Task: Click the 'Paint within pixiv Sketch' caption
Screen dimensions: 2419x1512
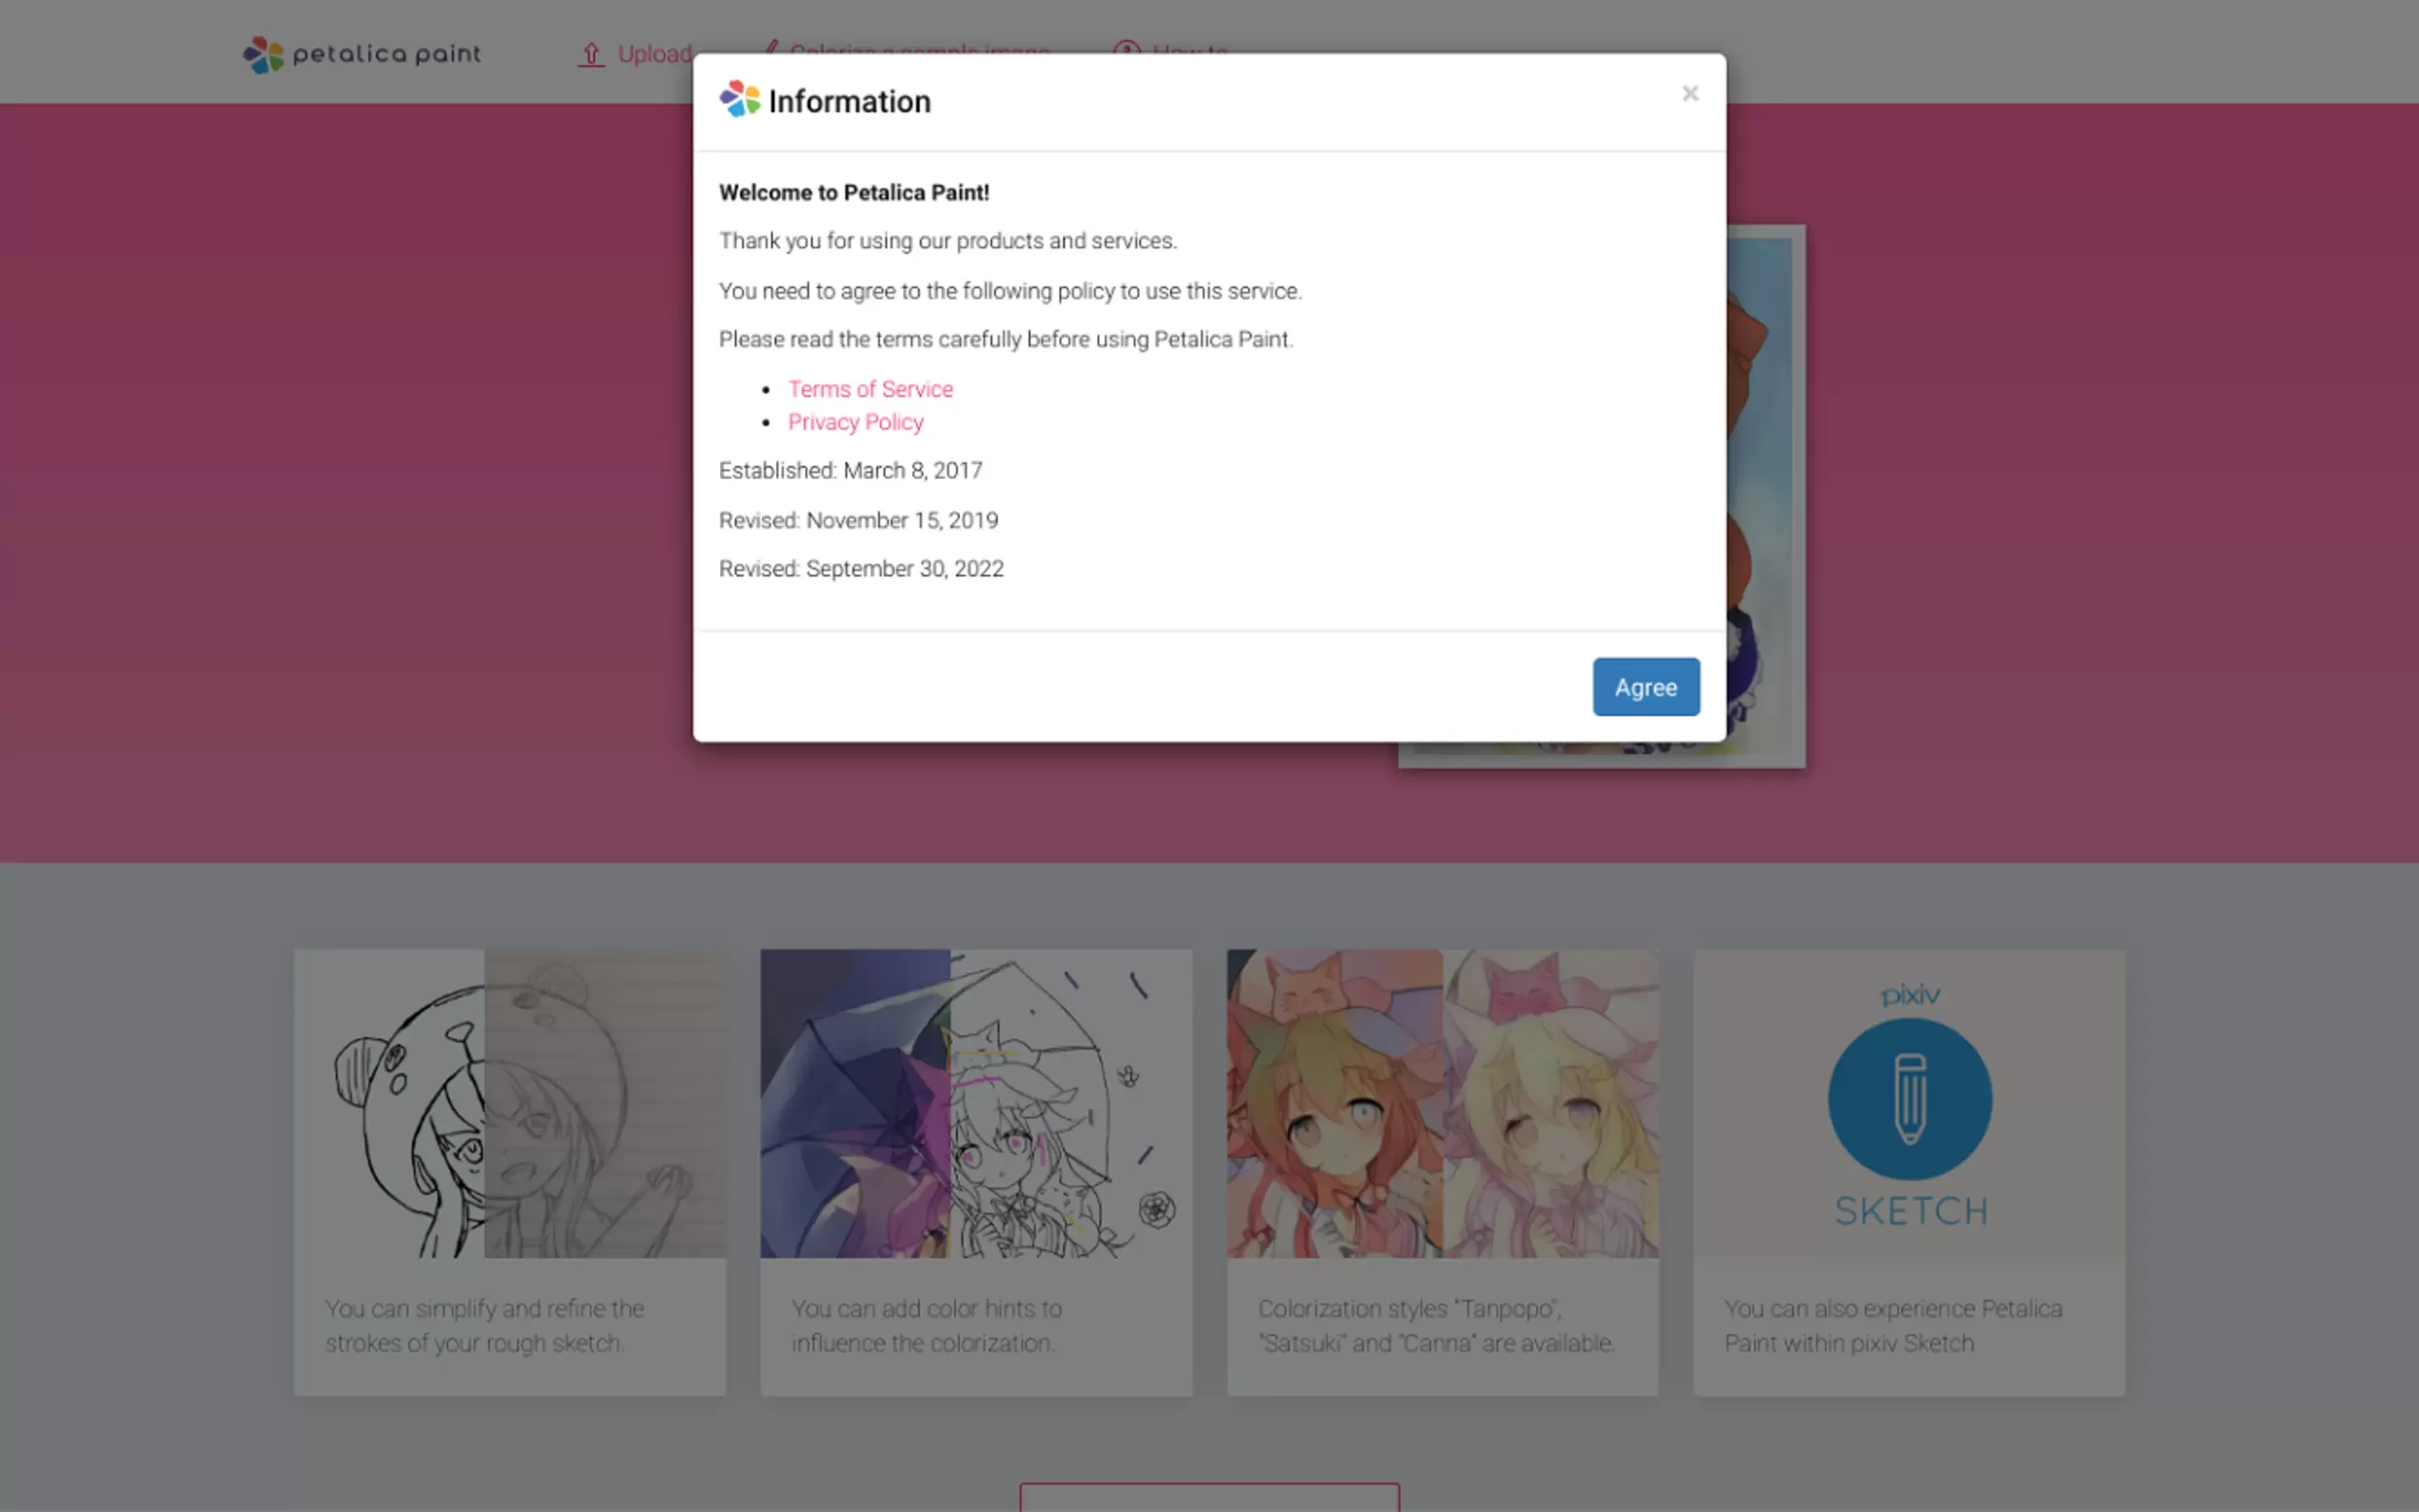Action: (1892, 1325)
